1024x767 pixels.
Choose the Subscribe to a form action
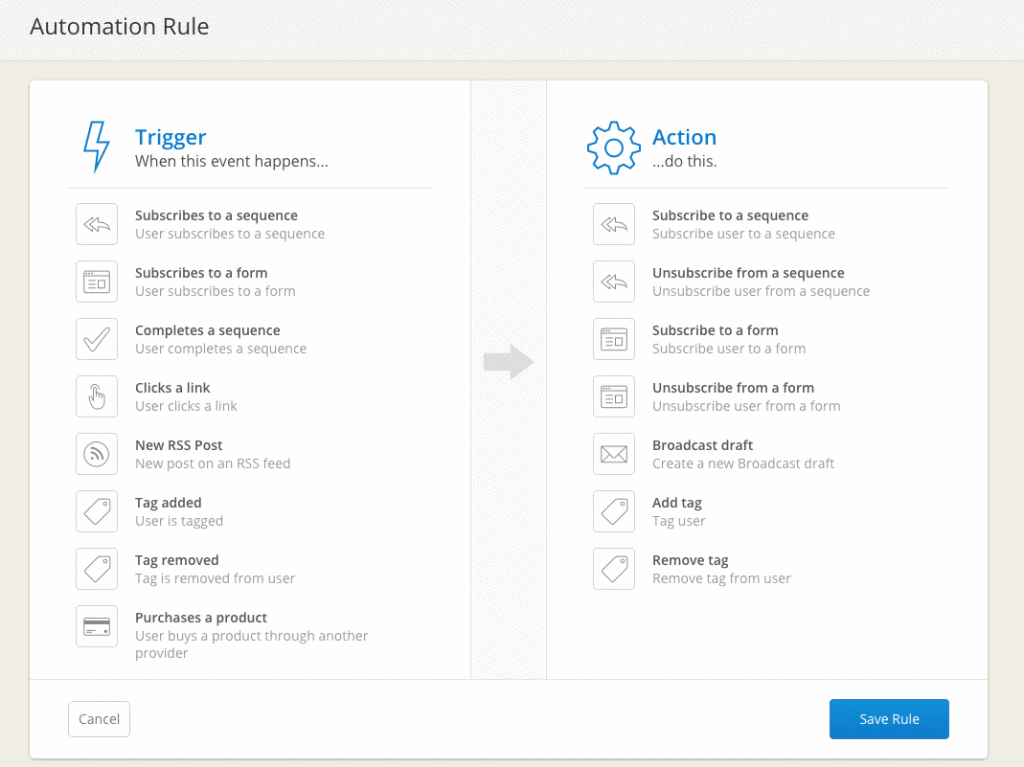(x=715, y=331)
